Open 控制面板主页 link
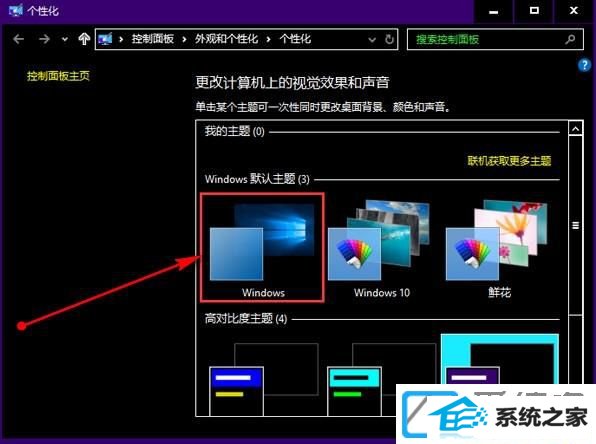Viewport: 596px width, 444px height. coord(58,76)
